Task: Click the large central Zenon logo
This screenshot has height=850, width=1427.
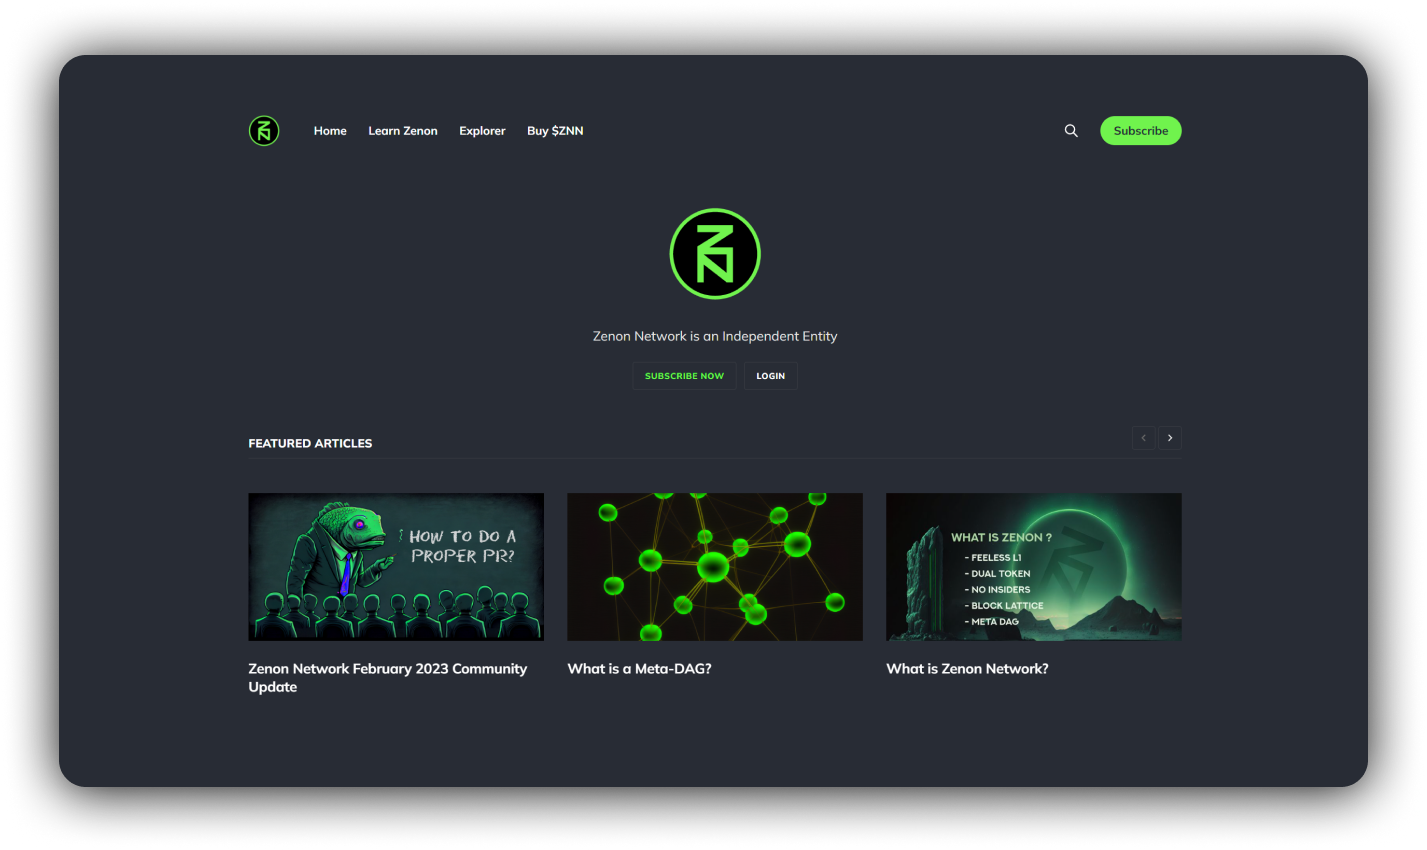Action: click(x=715, y=254)
